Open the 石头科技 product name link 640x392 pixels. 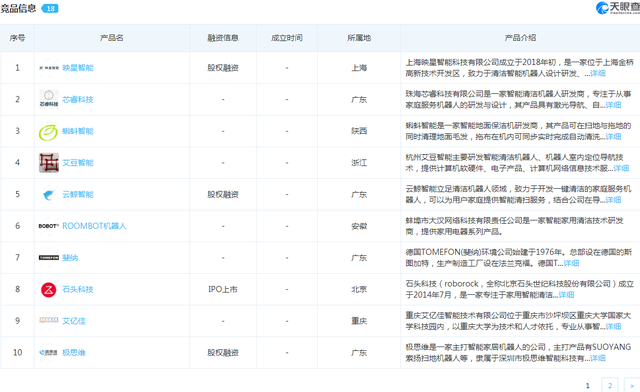78,289
